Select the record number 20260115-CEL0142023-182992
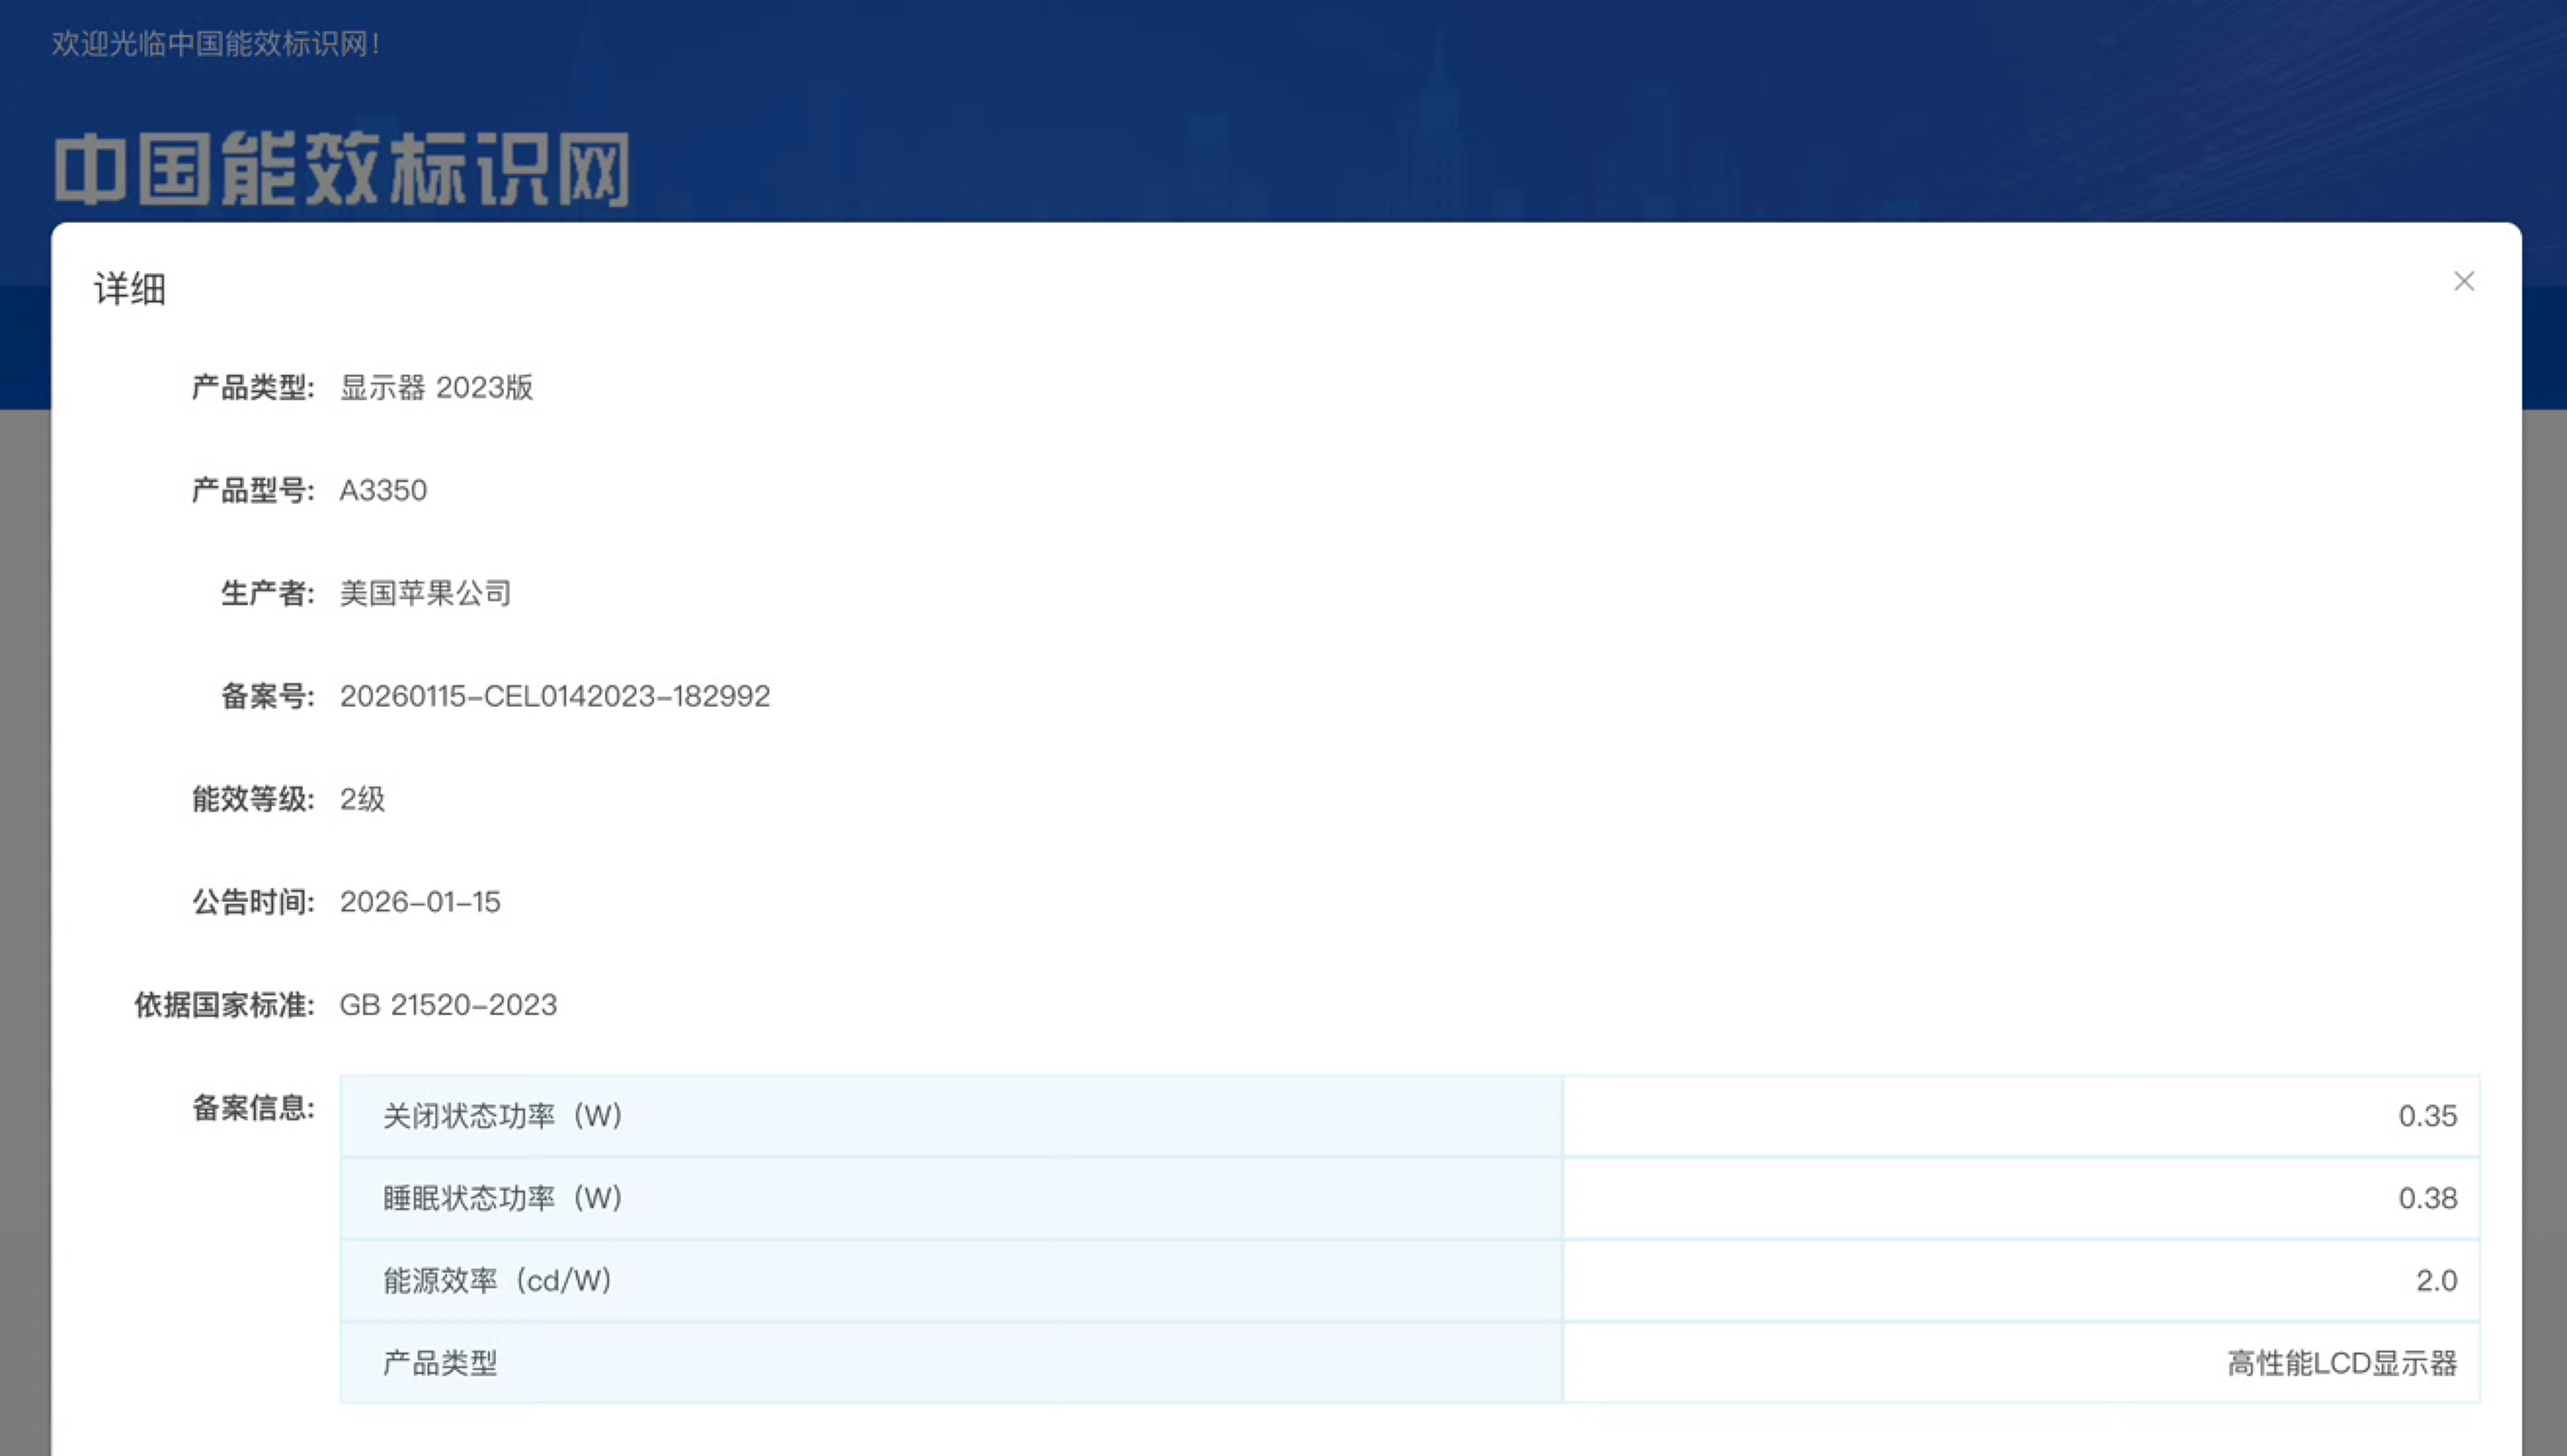 click(555, 697)
